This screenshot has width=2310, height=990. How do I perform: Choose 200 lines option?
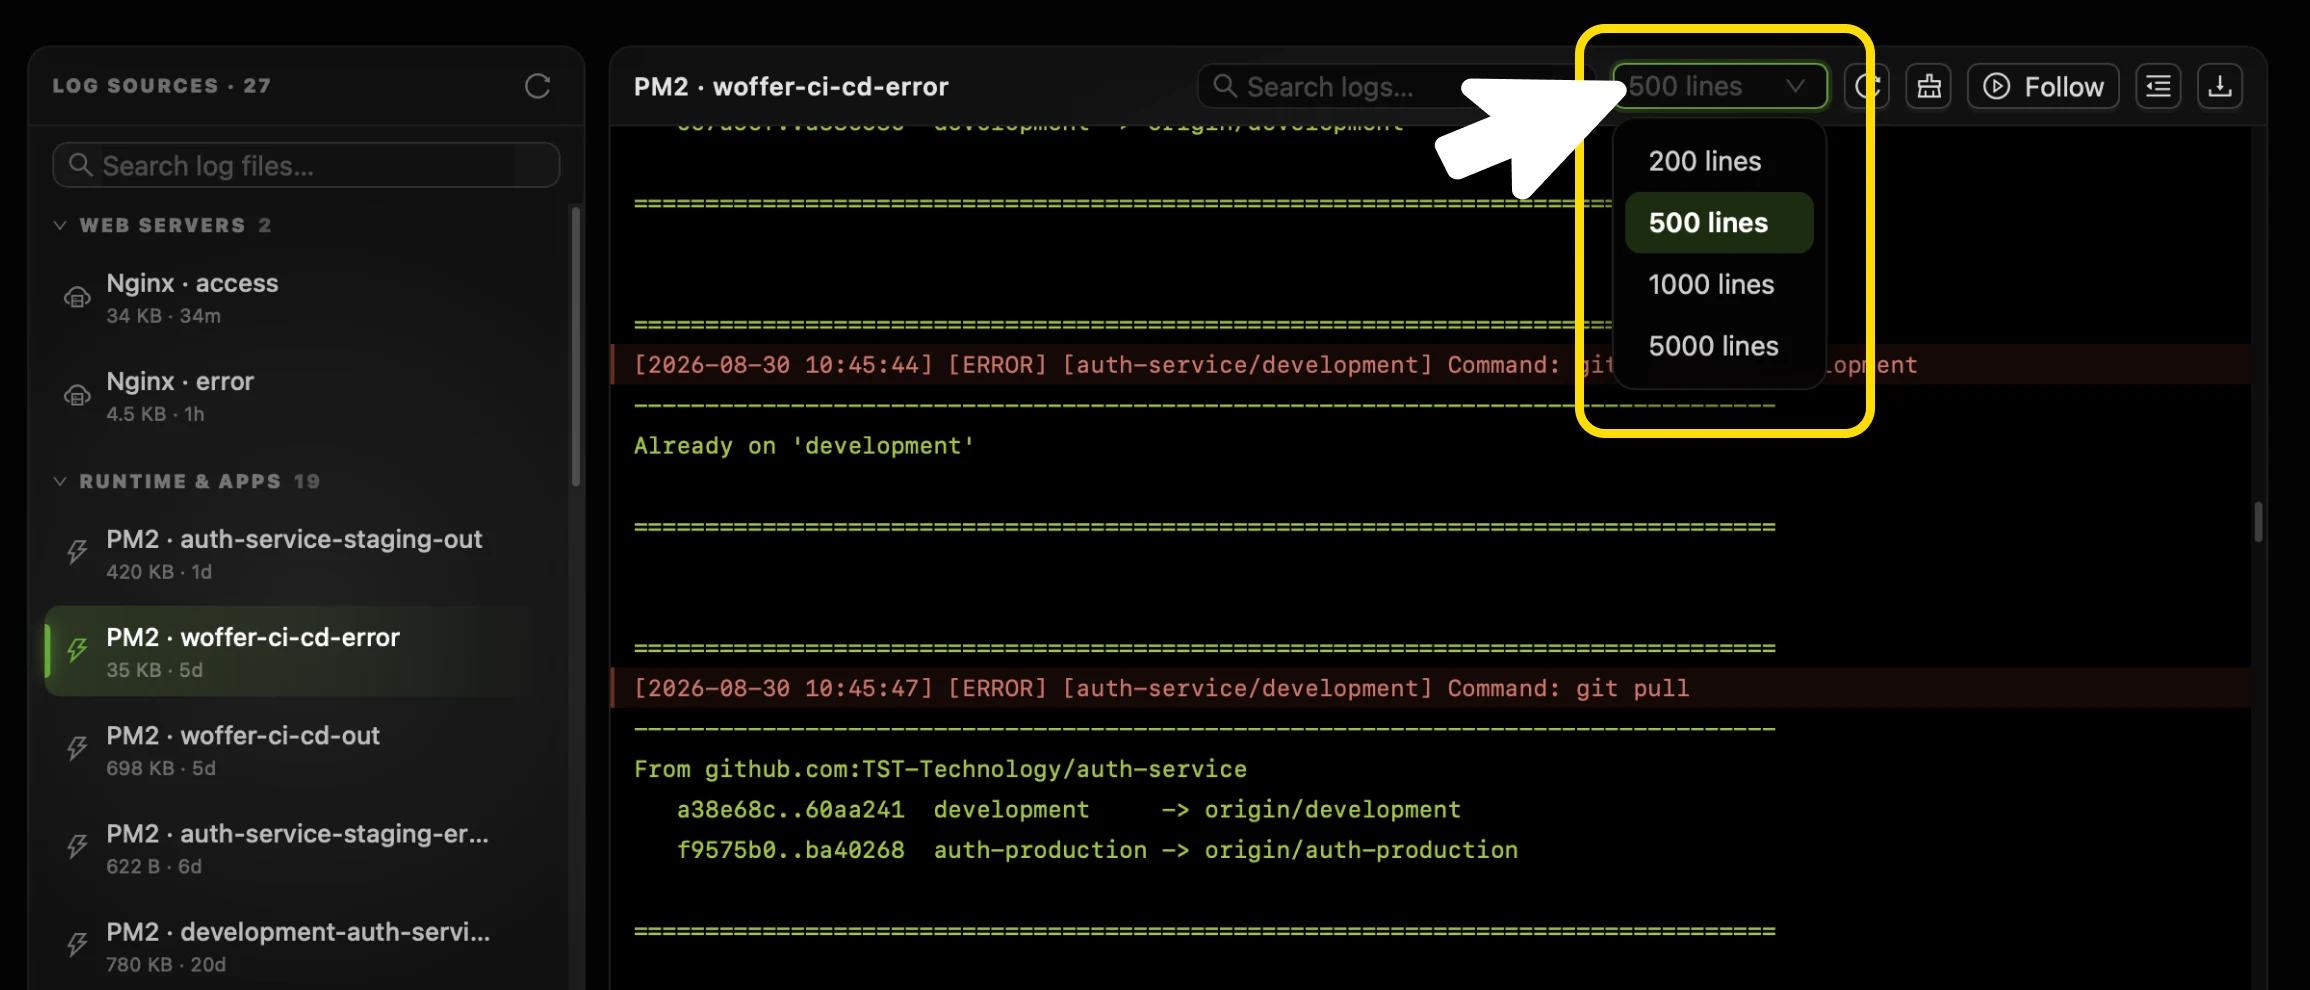(x=1719, y=161)
